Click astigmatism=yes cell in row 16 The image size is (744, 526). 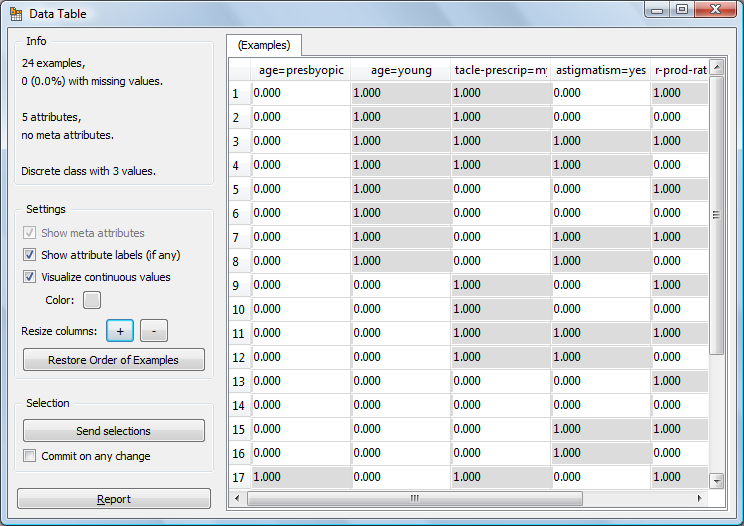[x=601, y=453]
